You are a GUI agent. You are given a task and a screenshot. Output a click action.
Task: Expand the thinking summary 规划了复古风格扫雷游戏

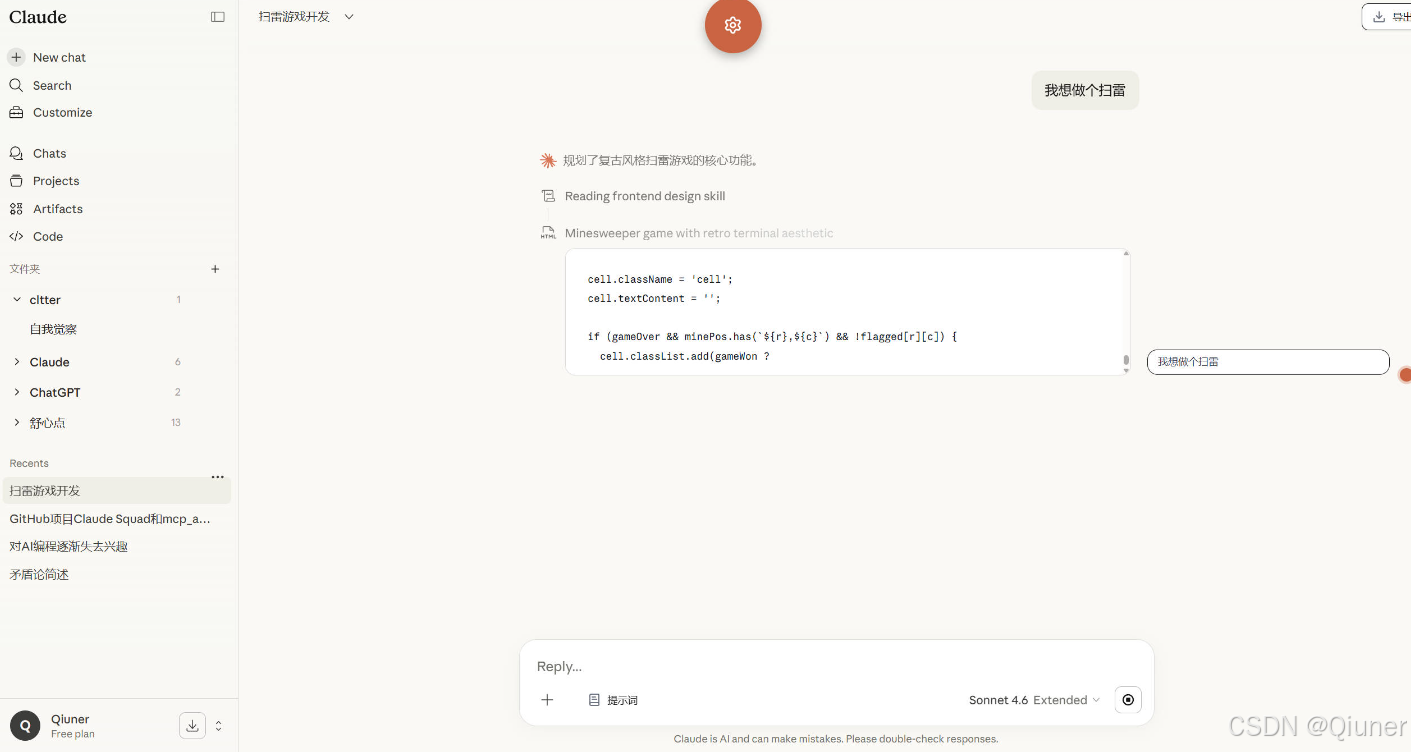click(x=661, y=160)
